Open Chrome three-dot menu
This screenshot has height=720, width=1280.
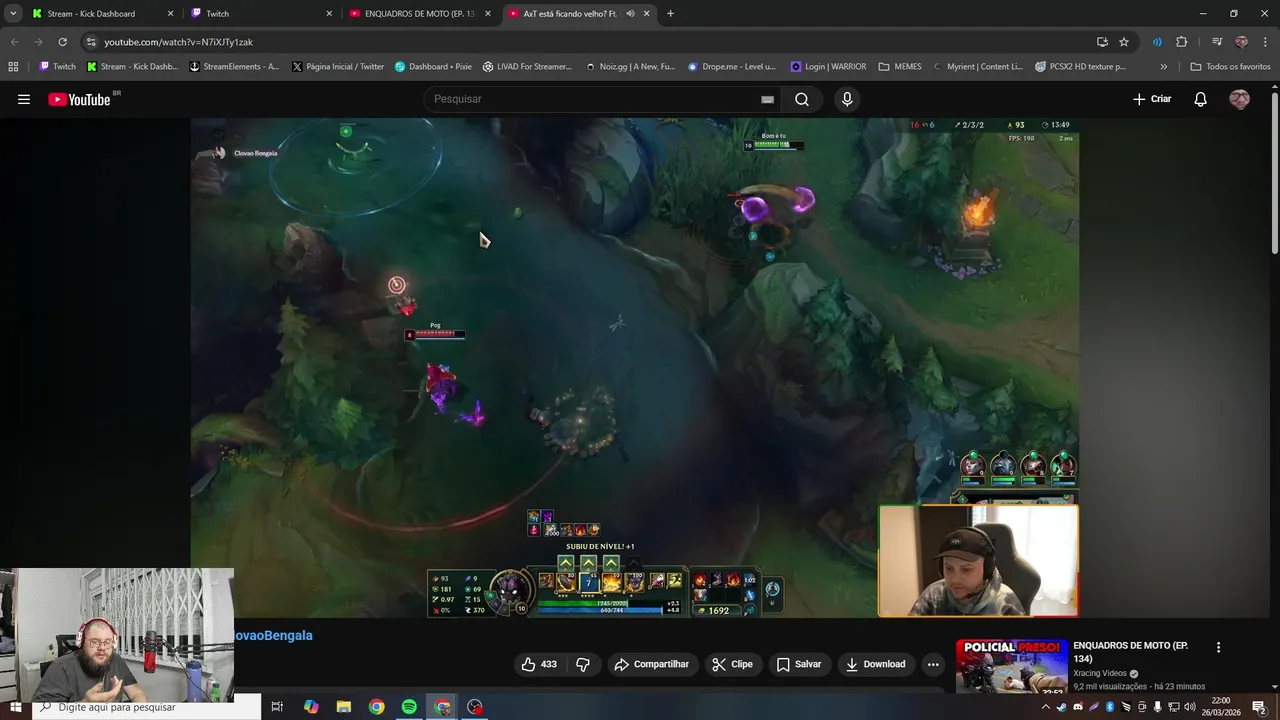(x=1265, y=42)
